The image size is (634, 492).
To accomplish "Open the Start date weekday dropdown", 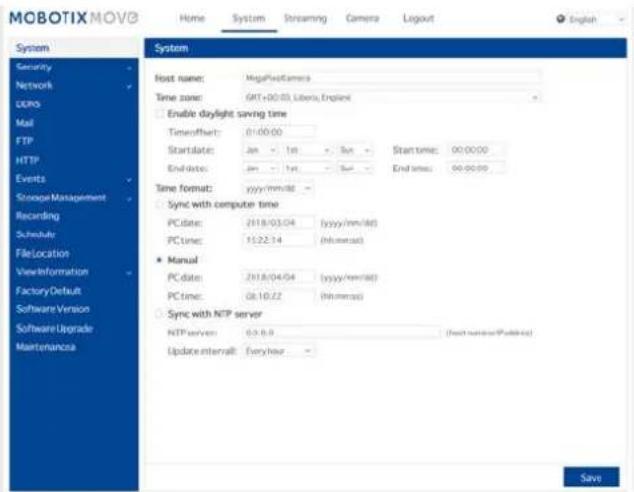I will pos(355,150).
